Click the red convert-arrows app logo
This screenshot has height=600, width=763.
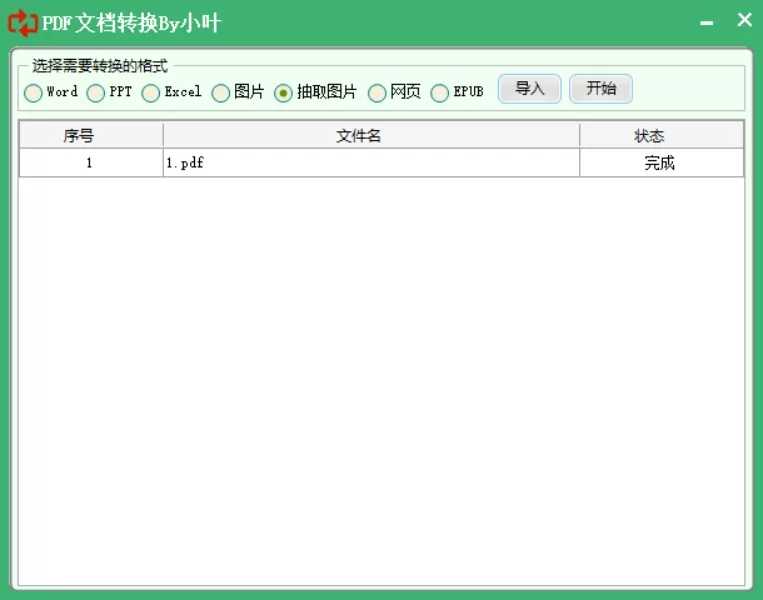point(22,23)
